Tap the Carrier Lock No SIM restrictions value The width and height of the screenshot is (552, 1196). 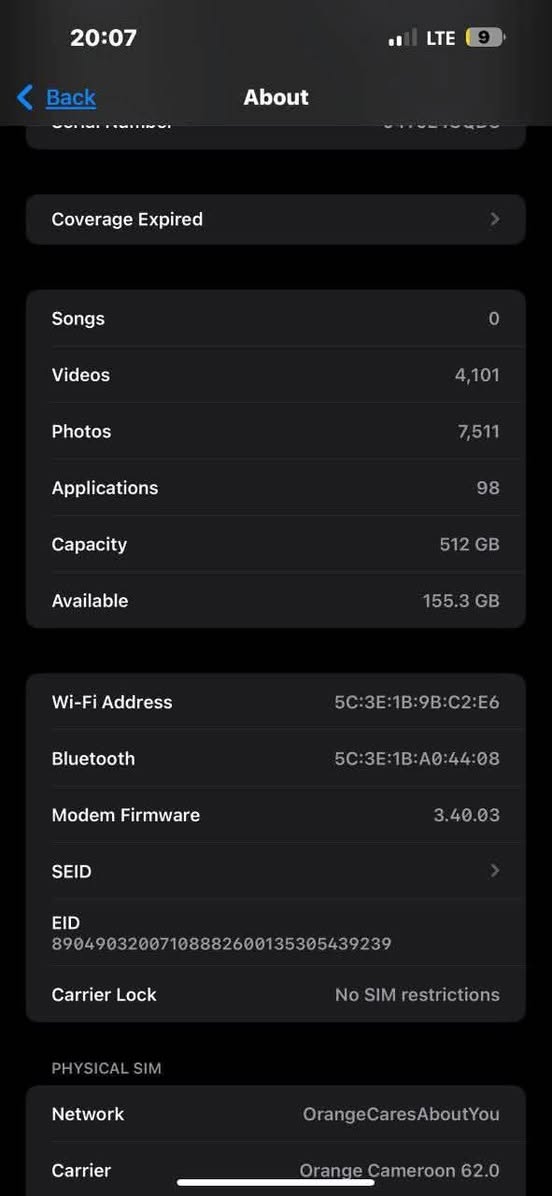pos(418,995)
